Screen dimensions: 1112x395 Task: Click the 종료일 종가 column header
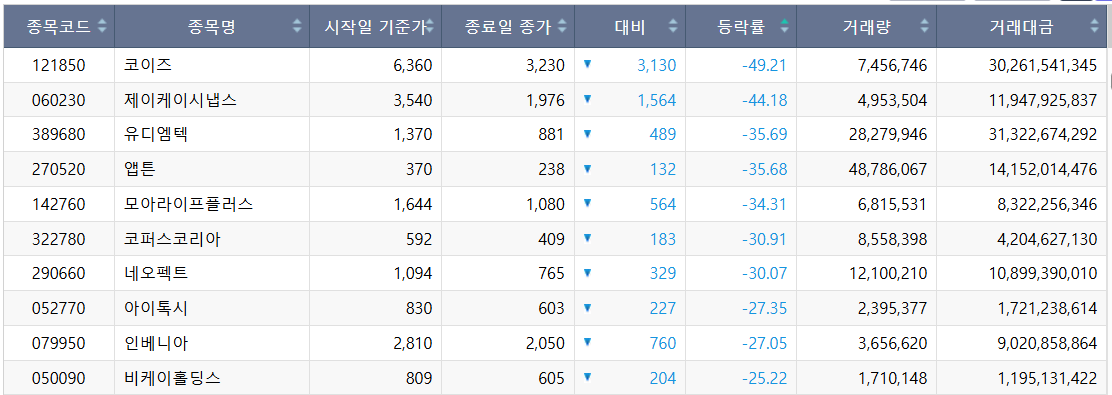(x=508, y=27)
